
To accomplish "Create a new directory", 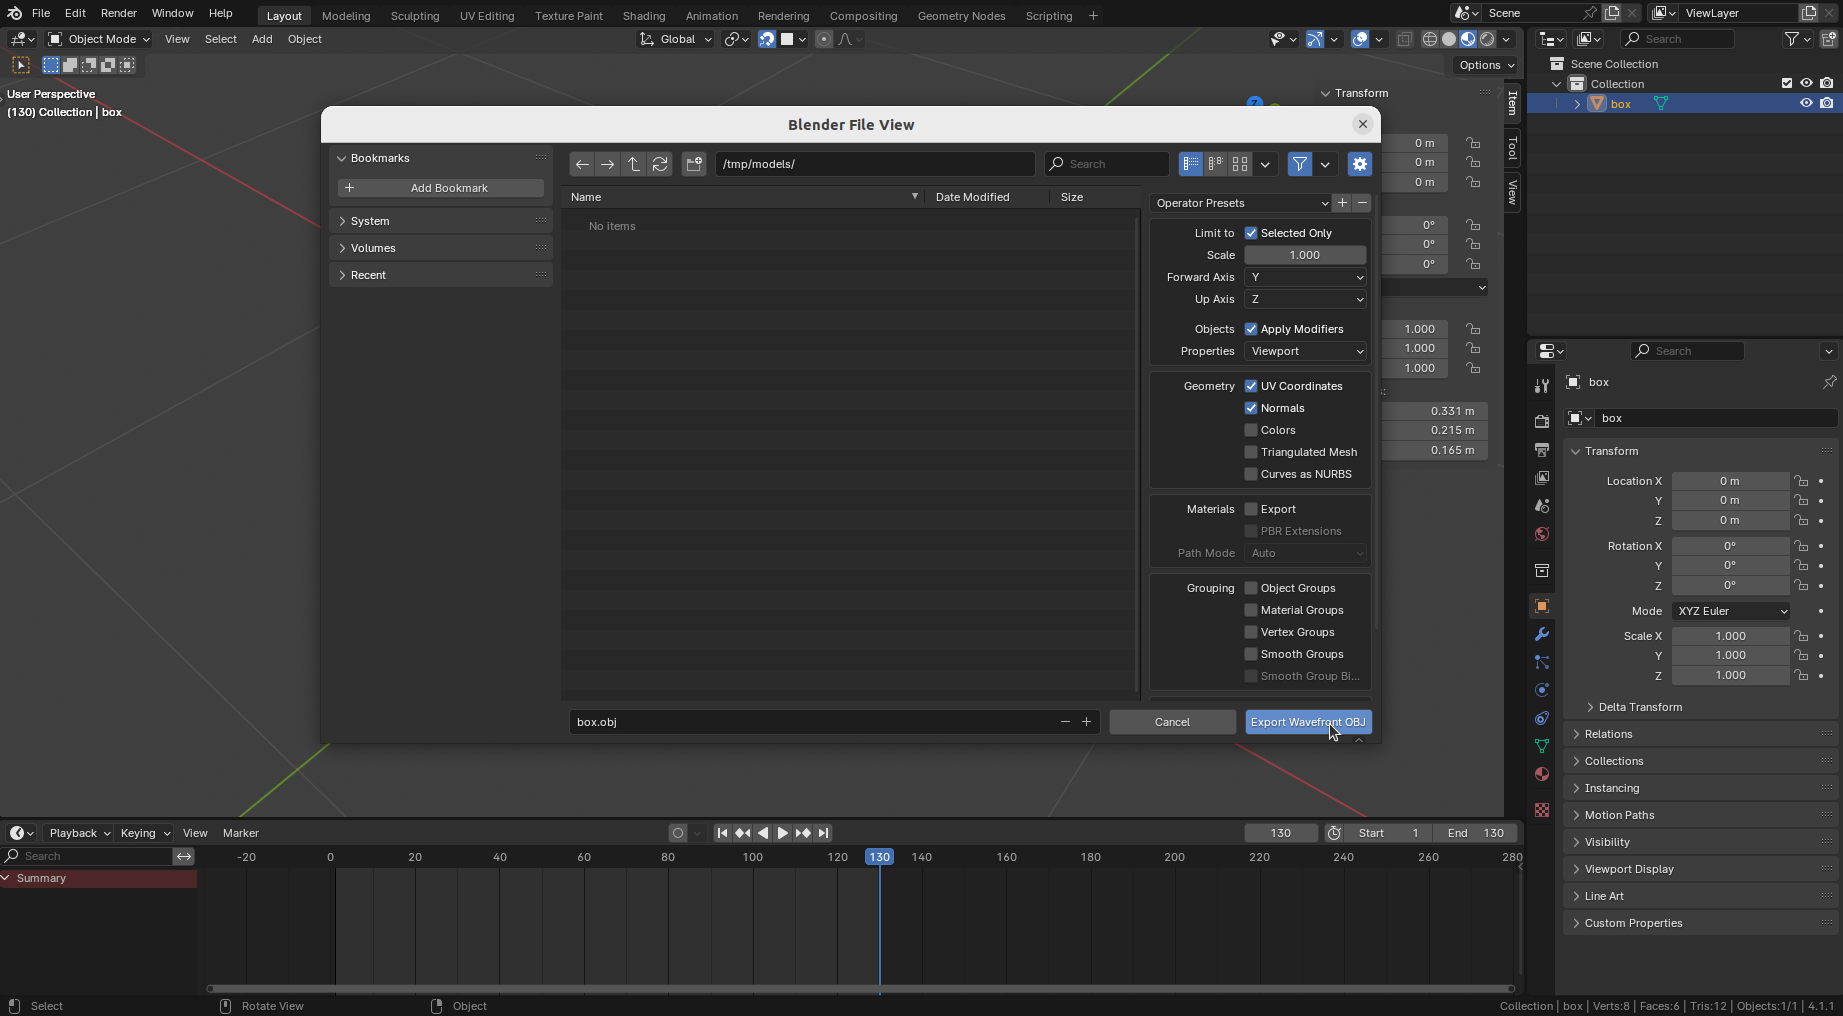I will pos(694,164).
